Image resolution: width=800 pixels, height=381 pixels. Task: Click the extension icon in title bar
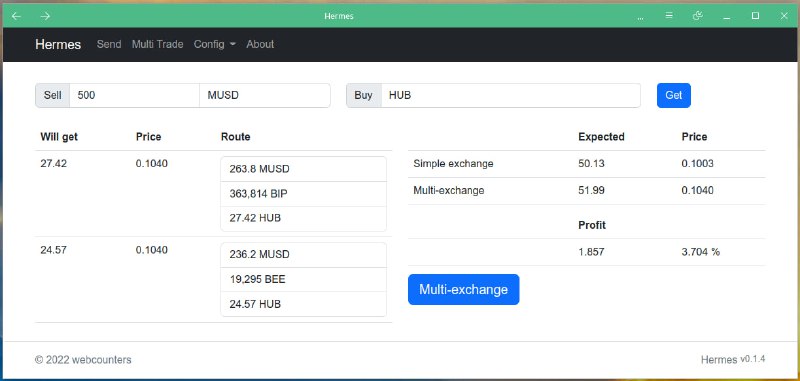[x=697, y=16]
